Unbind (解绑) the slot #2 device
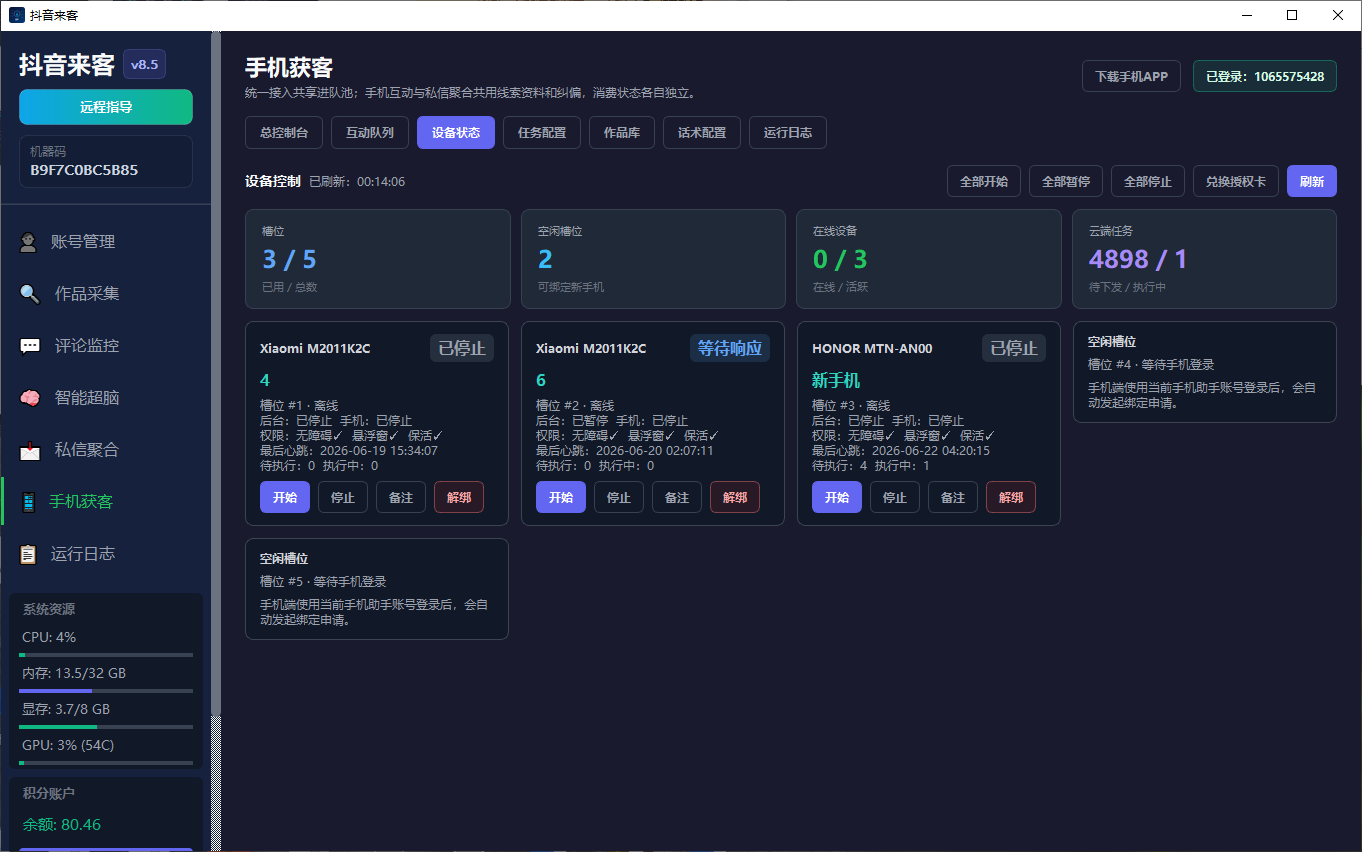Screen dimensions: 1362x852 coord(735,497)
